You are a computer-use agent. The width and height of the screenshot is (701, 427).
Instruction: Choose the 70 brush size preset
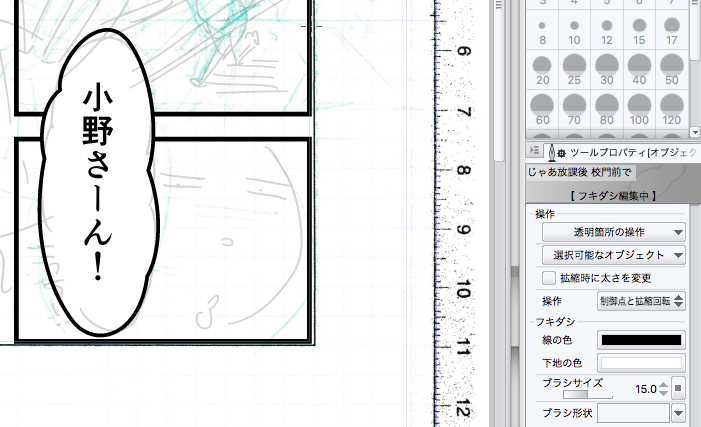click(x=574, y=110)
